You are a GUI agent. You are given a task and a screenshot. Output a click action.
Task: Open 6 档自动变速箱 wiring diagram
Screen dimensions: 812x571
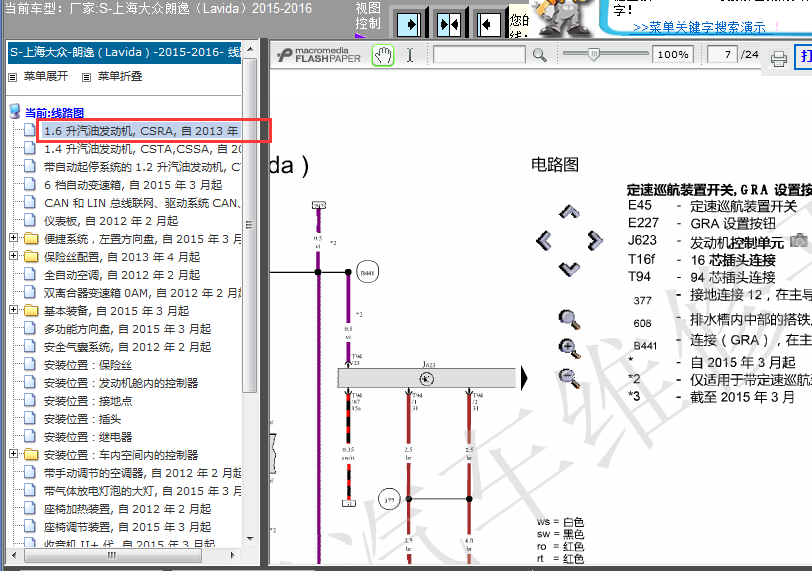133,185
